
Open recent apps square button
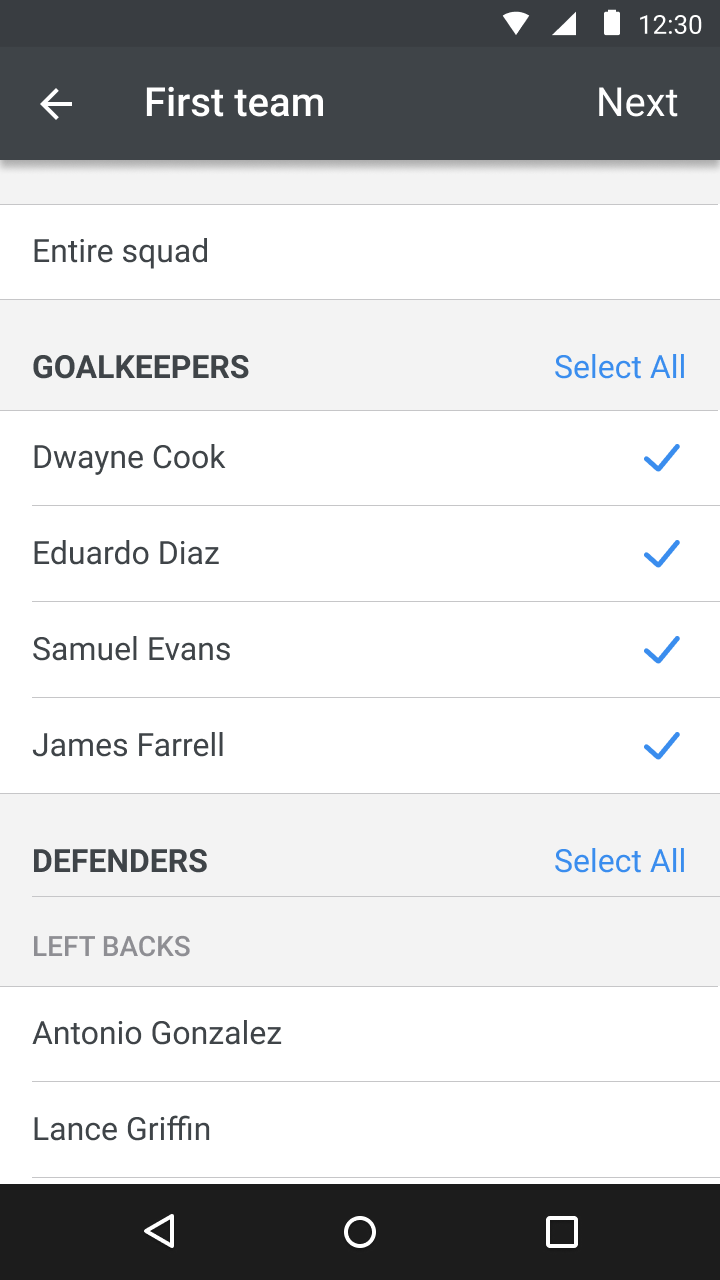pos(562,1231)
